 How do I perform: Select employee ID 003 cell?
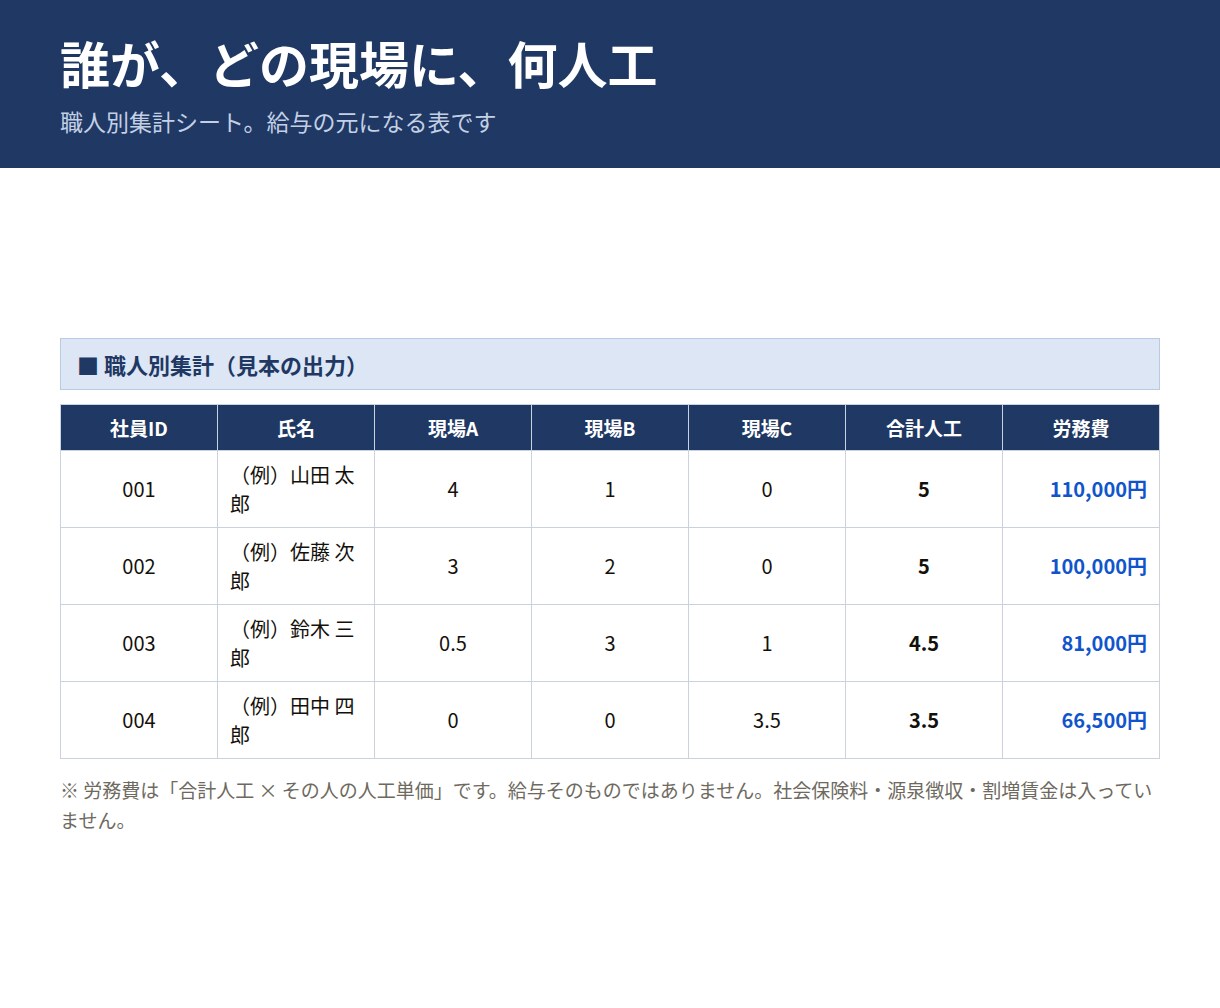pyautogui.click(x=139, y=644)
